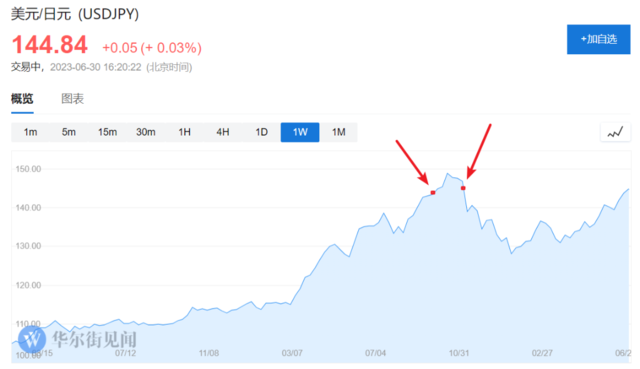Click the 144.84 price value
640x369 pixels.
pyautogui.click(x=49, y=44)
